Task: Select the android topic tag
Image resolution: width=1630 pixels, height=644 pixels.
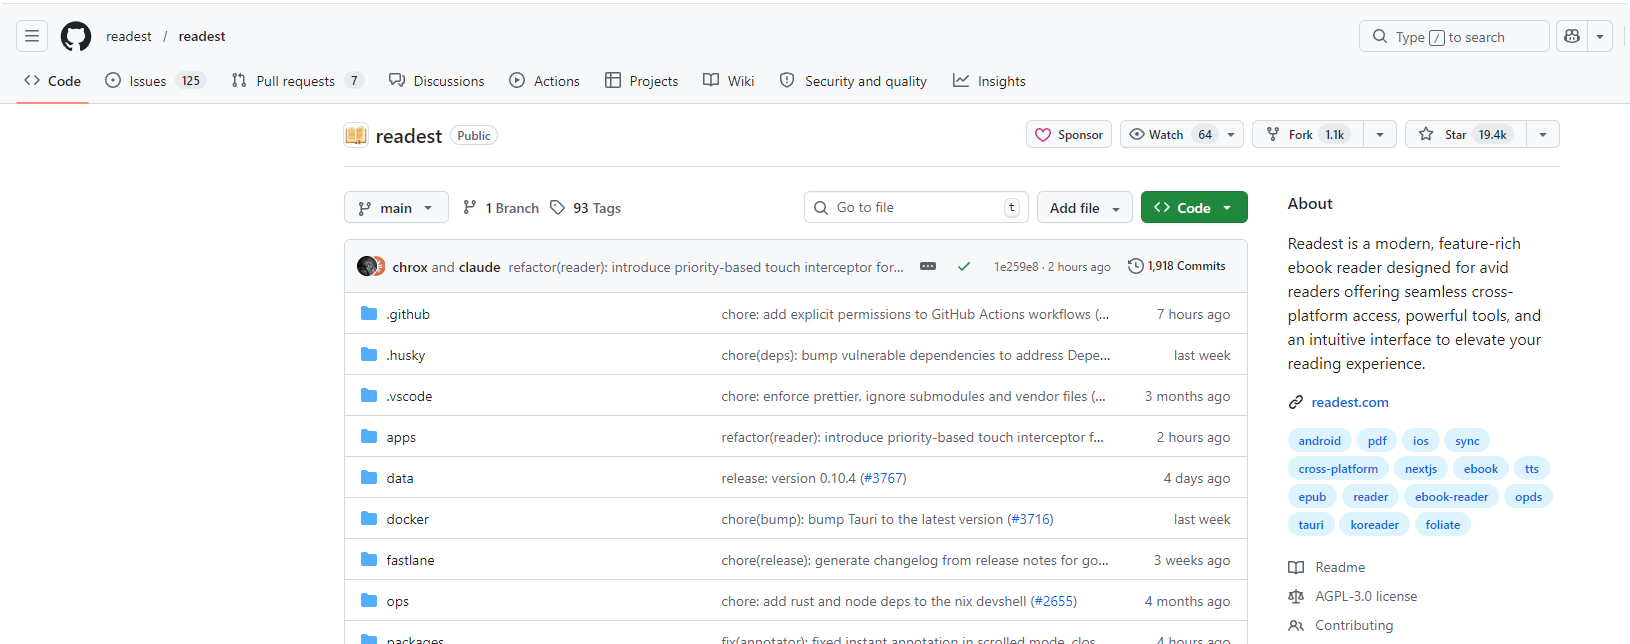Action: click(x=1320, y=441)
